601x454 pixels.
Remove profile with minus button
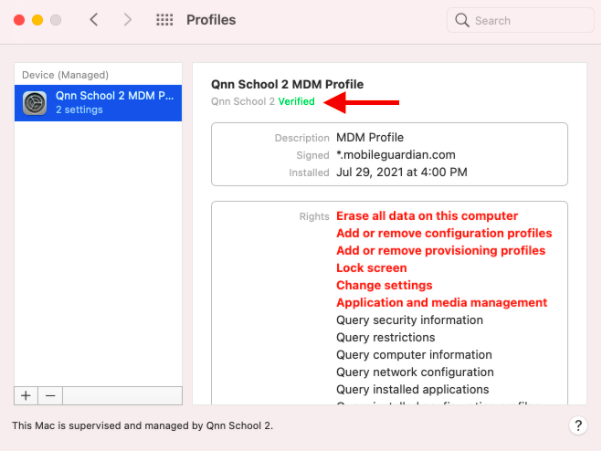(x=50, y=395)
